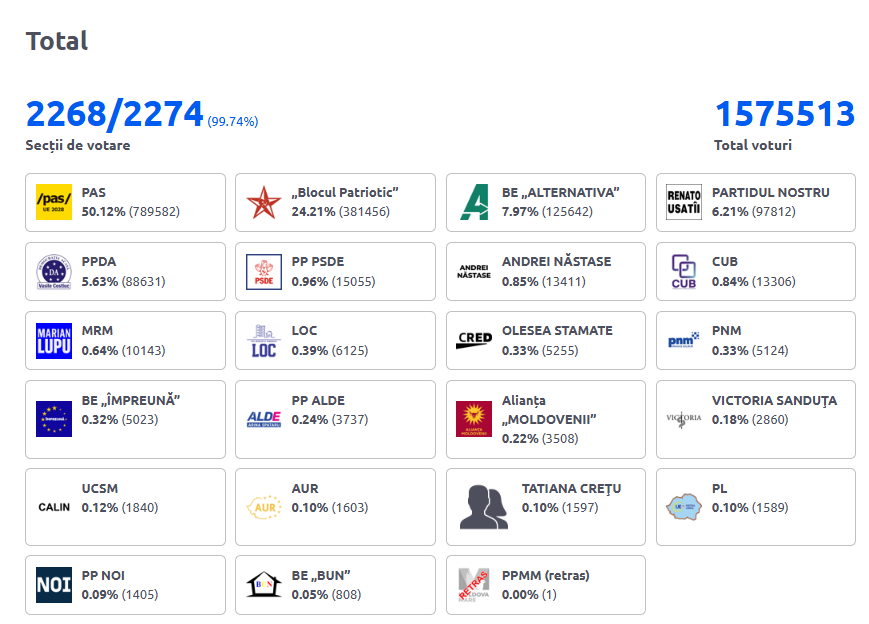Image resolution: width=869 pixels, height=624 pixels.
Task: Click AUR result 0.10% (1603)
Action: 330,508
